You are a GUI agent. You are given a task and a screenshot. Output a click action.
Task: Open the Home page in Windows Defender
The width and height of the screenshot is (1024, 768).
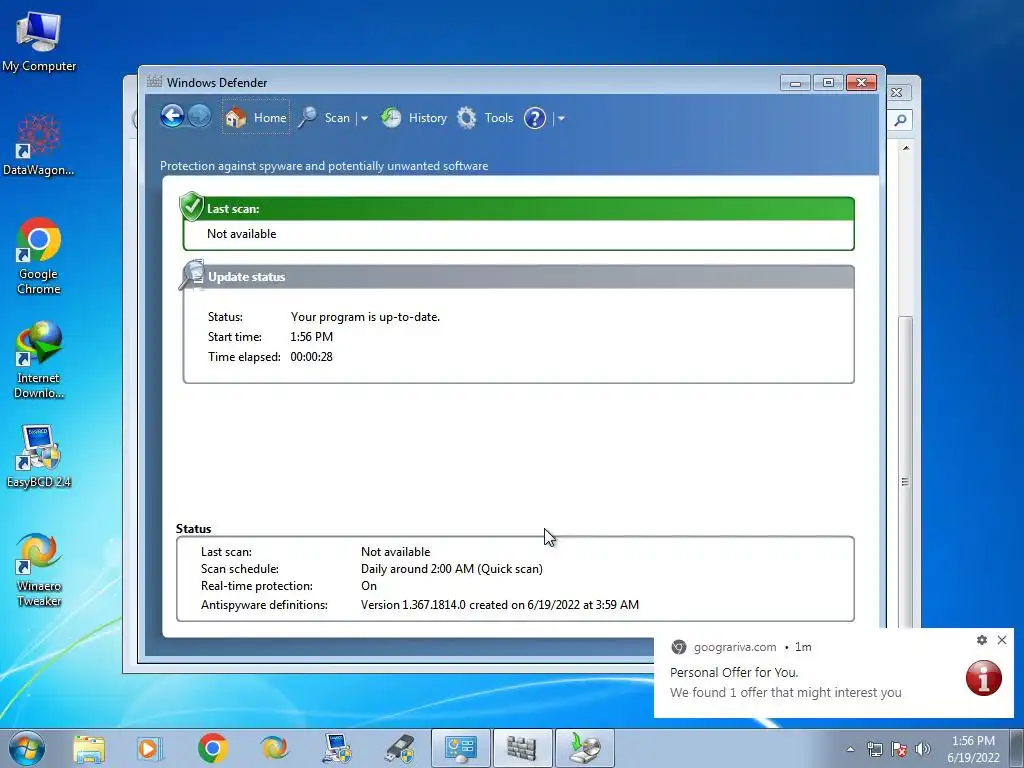tap(256, 118)
